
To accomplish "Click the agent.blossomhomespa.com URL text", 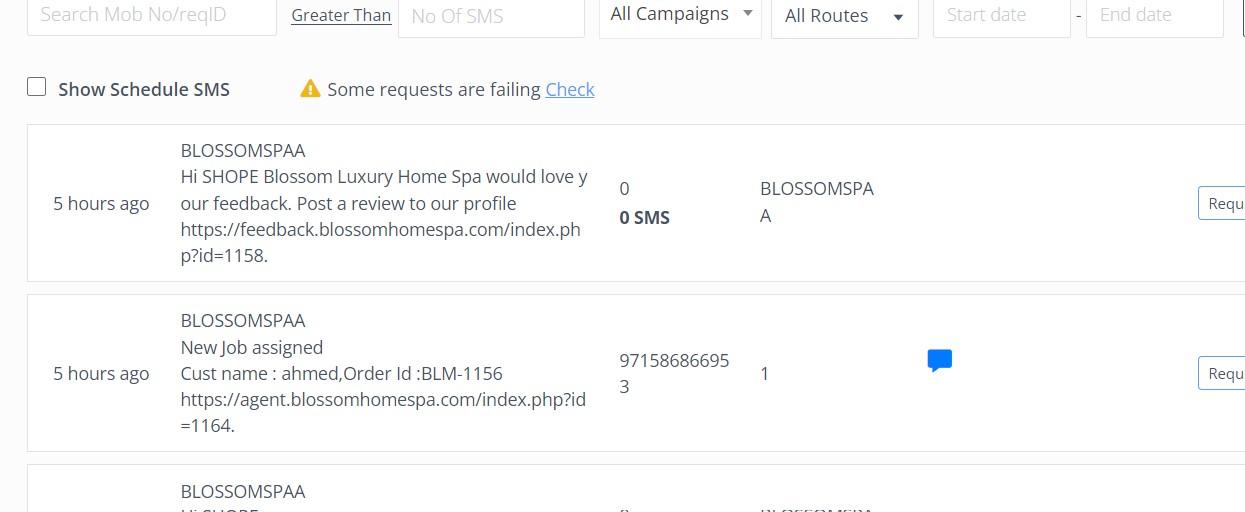I will tap(383, 400).
